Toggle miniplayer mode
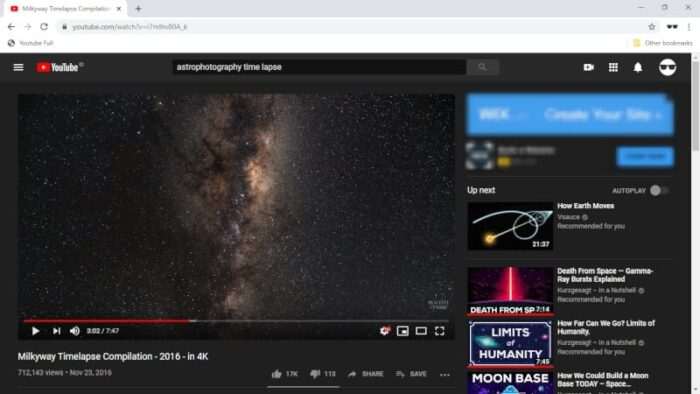This screenshot has height=394, width=700. tap(403, 331)
